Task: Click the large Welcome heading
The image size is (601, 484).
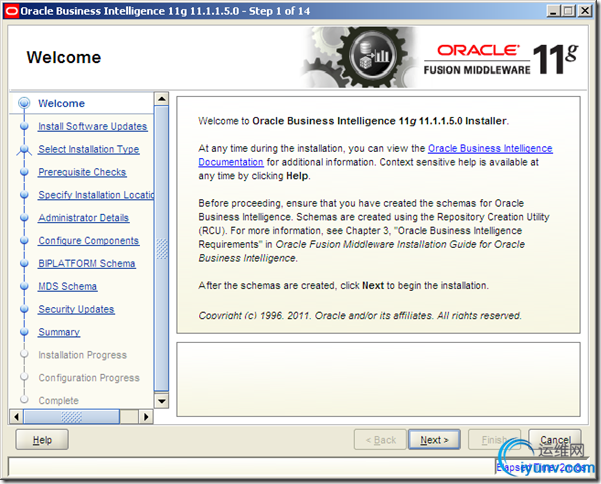Action: pos(64,57)
